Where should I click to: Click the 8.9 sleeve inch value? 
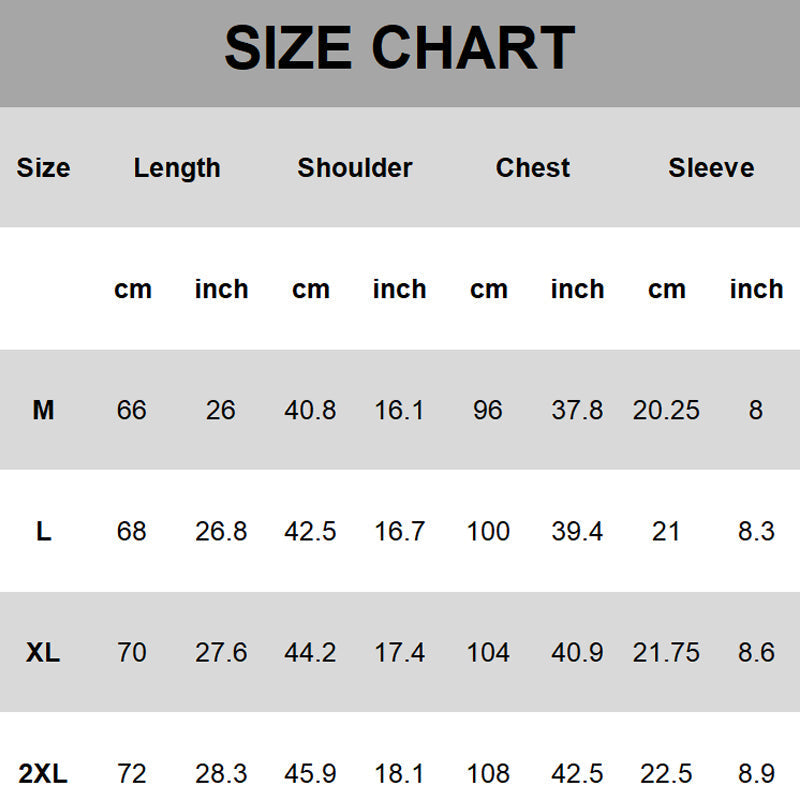click(x=756, y=774)
